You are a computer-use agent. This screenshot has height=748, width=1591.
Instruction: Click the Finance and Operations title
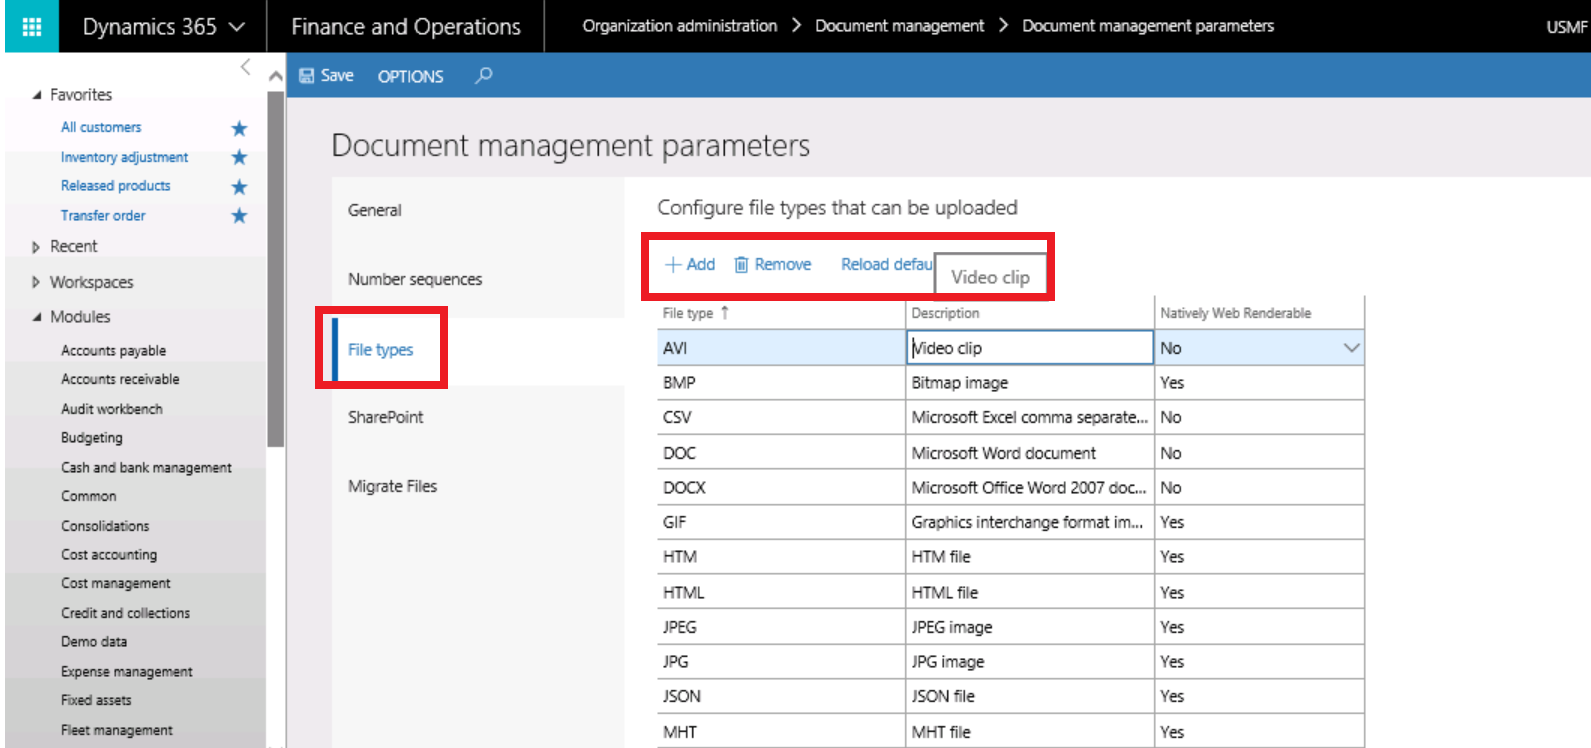406,27
